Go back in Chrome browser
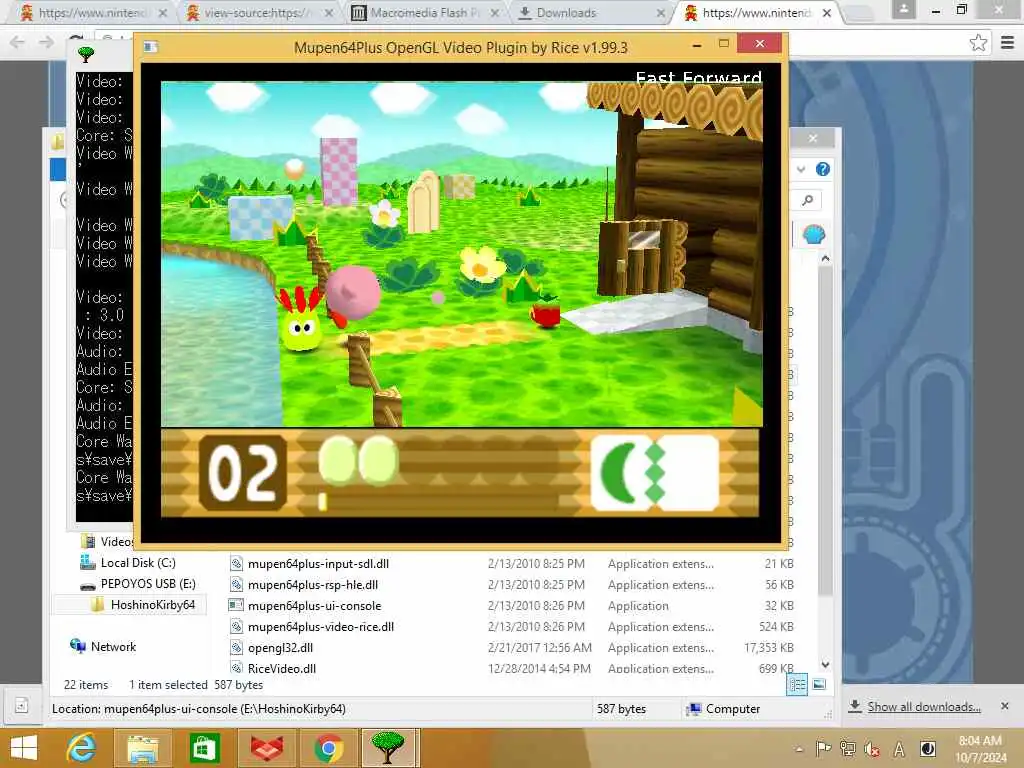The image size is (1024, 768). 18,42
